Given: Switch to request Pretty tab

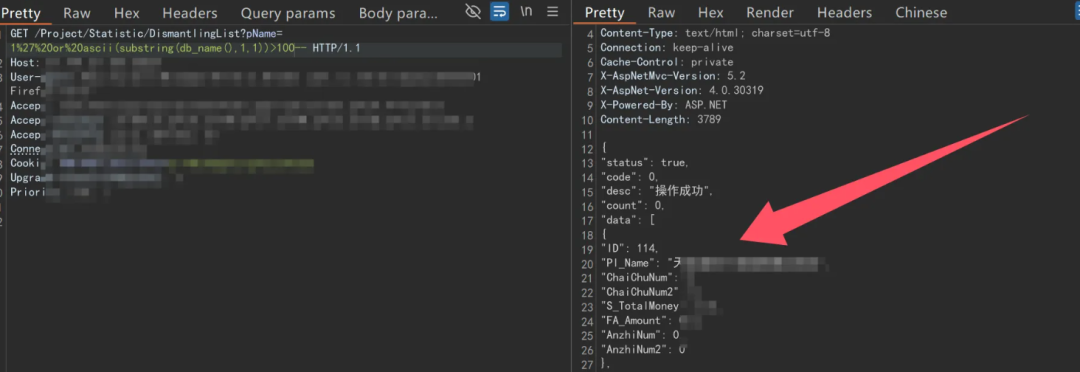Looking at the screenshot, I should point(20,12).
